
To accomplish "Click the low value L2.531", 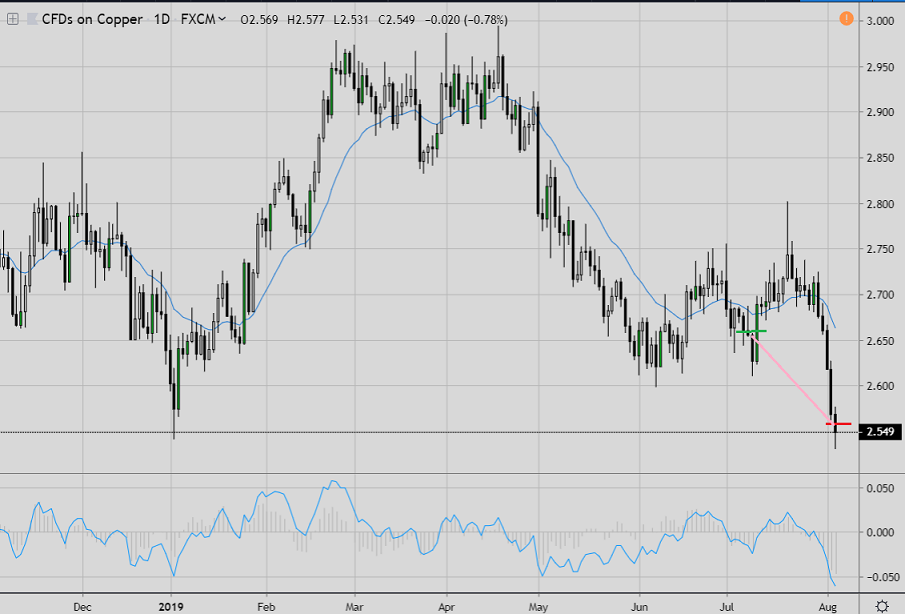I will coord(351,20).
